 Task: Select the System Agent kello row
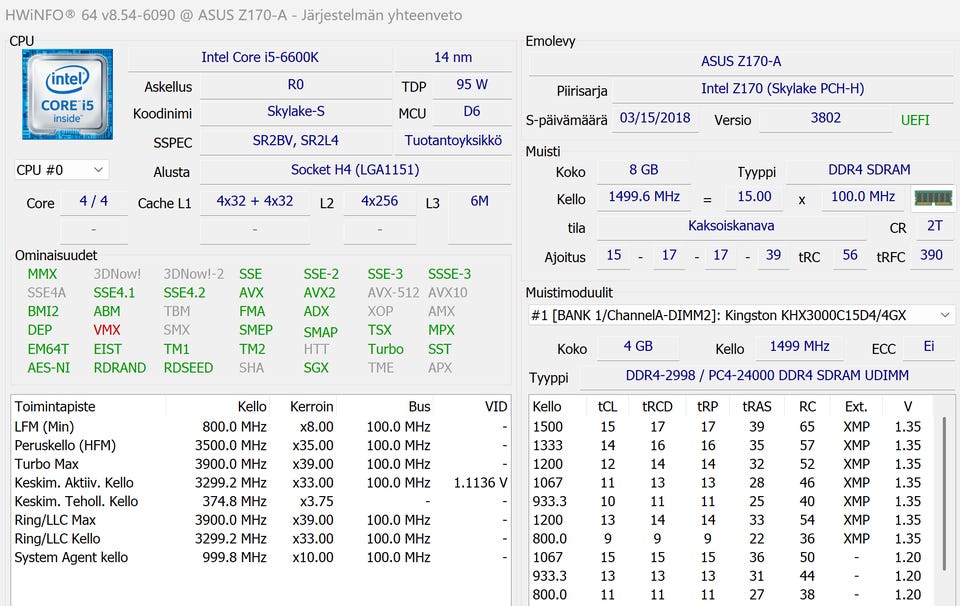click(x=261, y=558)
